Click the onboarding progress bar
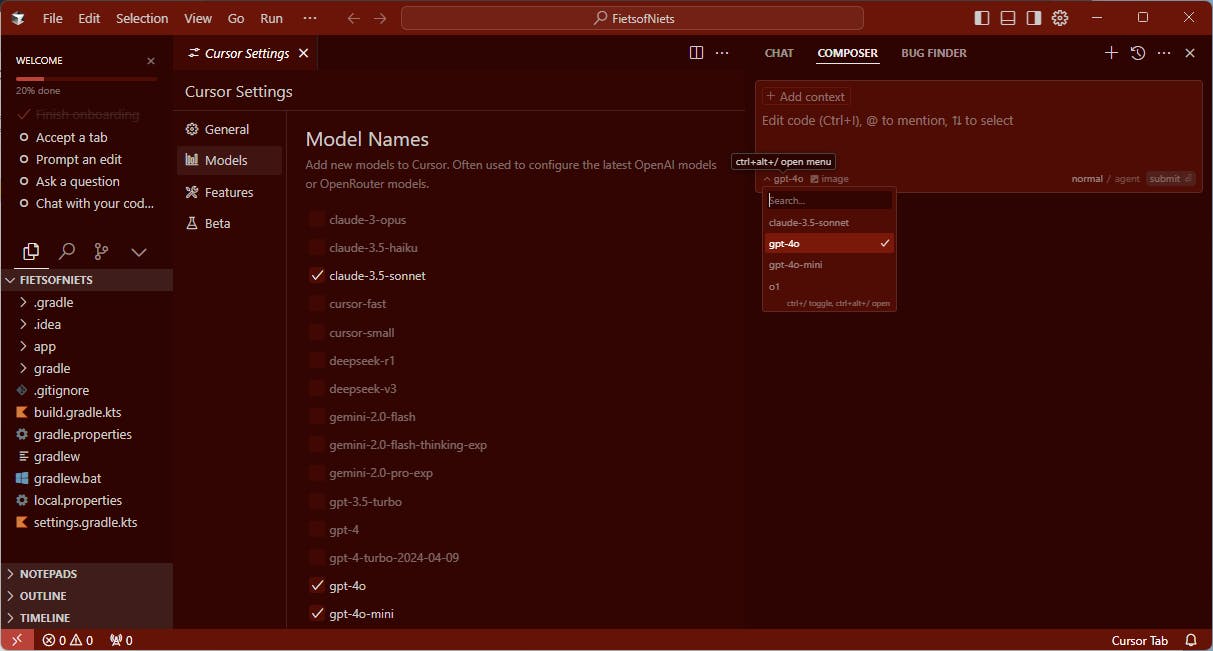Screen dimensions: 1213x651 point(86,78)
